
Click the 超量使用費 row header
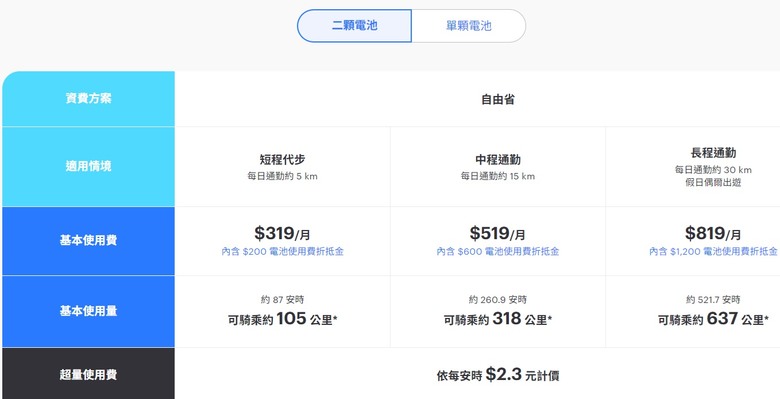click(89, 374)
